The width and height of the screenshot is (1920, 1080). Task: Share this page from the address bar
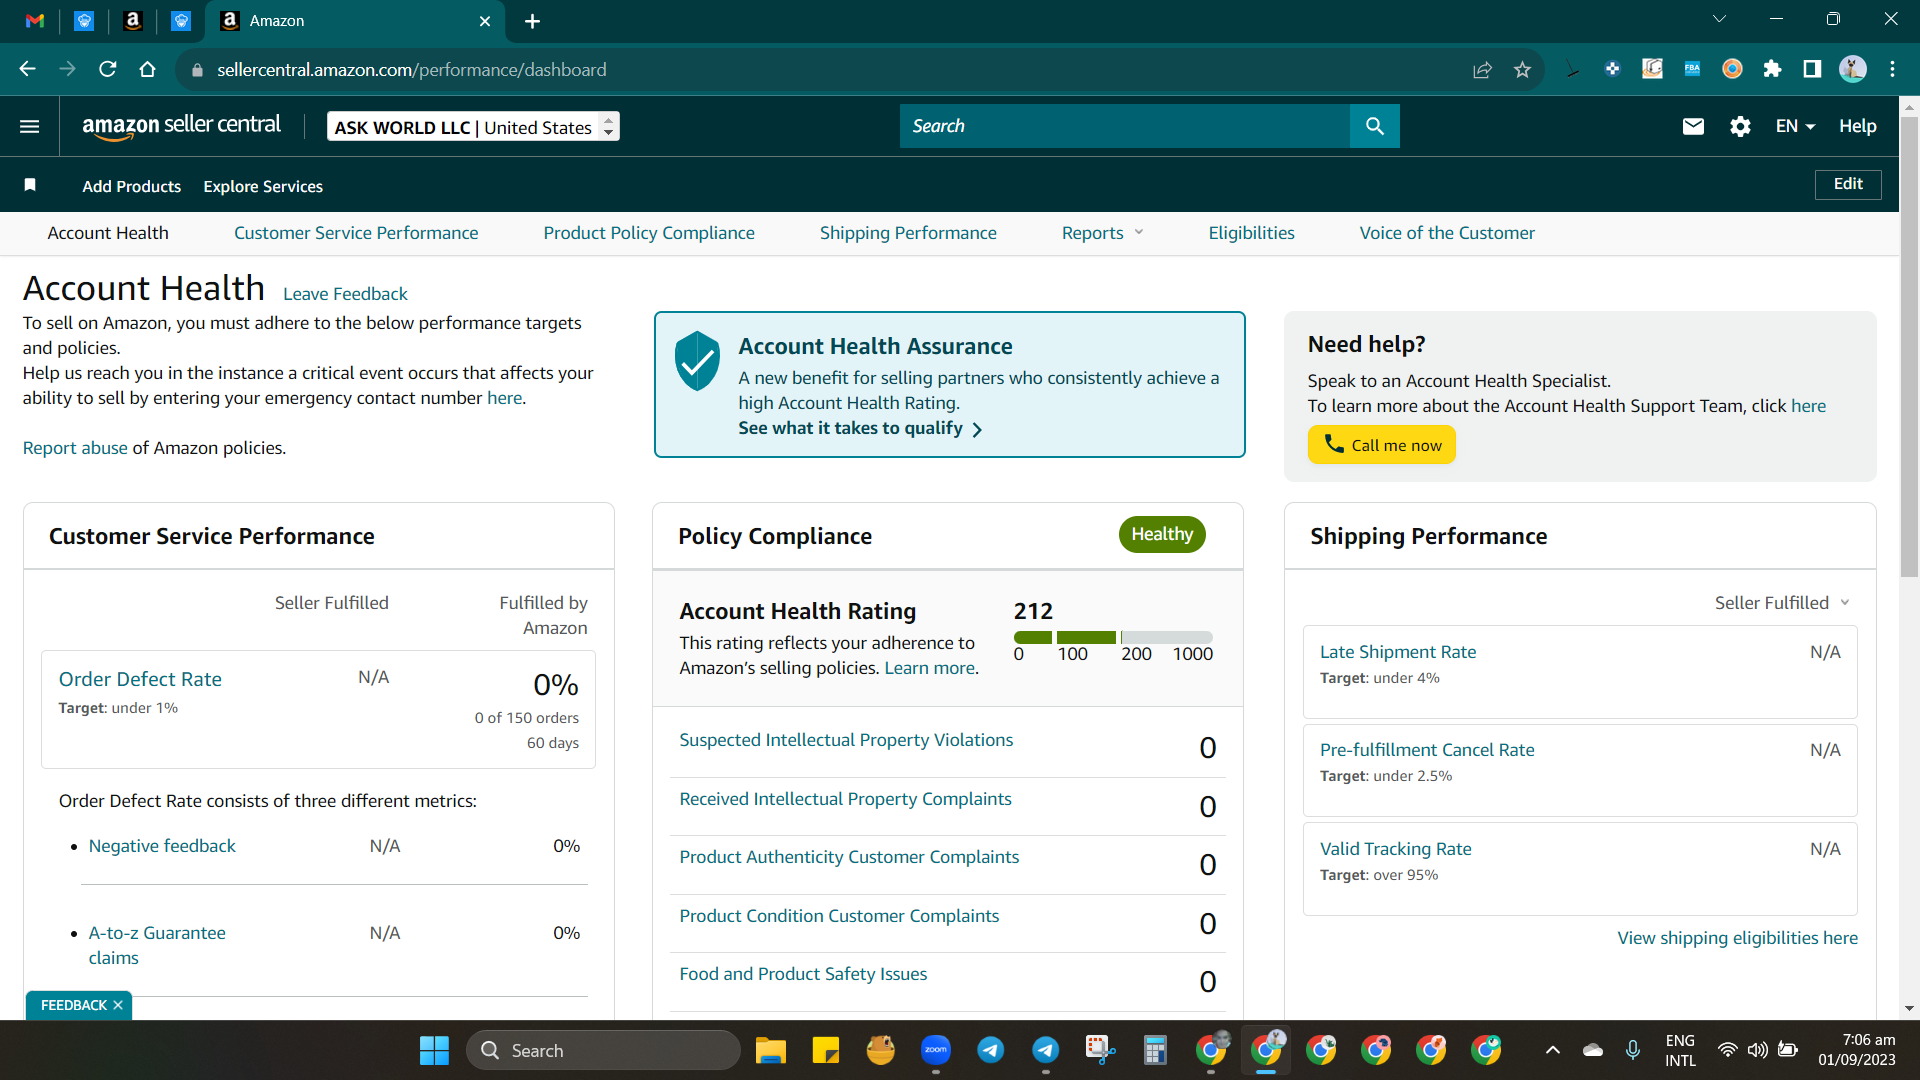(1482, 69)
